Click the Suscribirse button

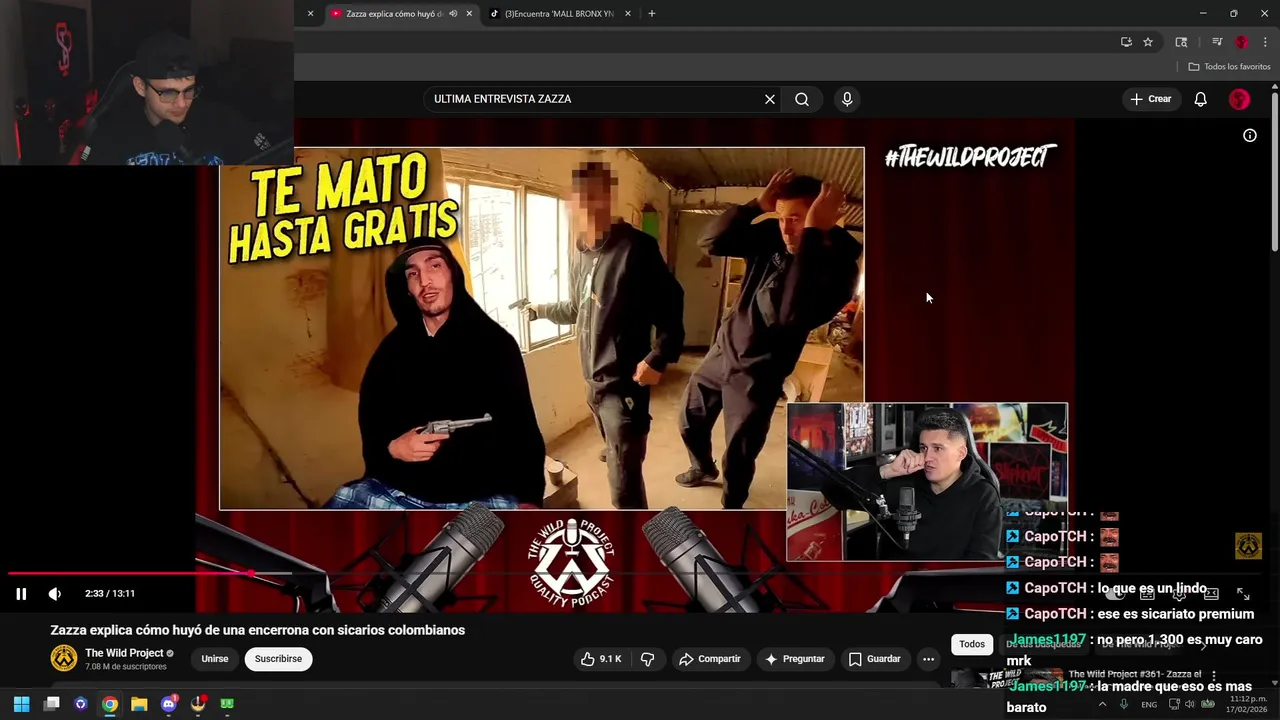coord(278,659)
